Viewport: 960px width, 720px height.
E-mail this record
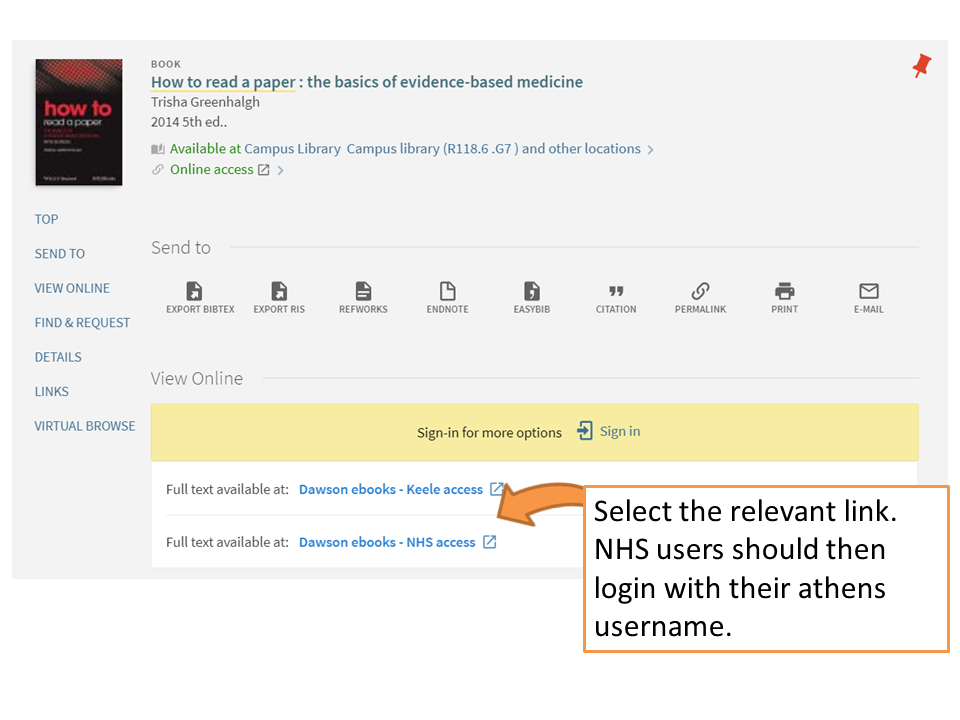tap(868, 291)
